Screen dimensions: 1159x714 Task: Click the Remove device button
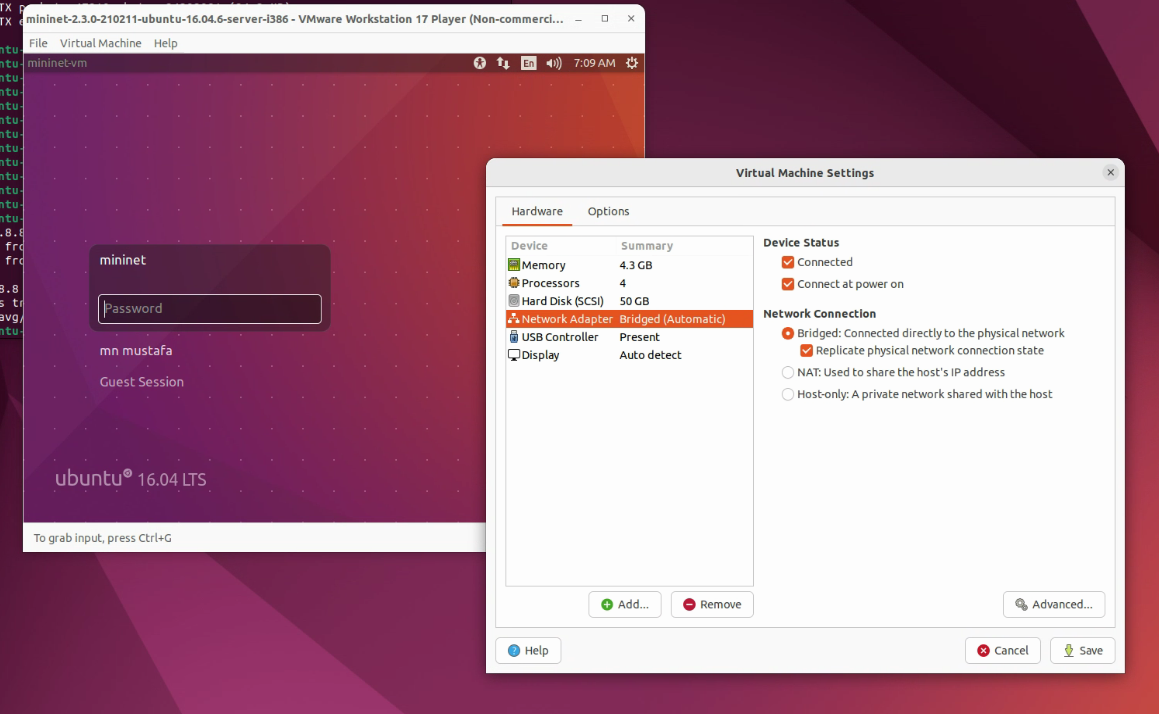[712, 605]
